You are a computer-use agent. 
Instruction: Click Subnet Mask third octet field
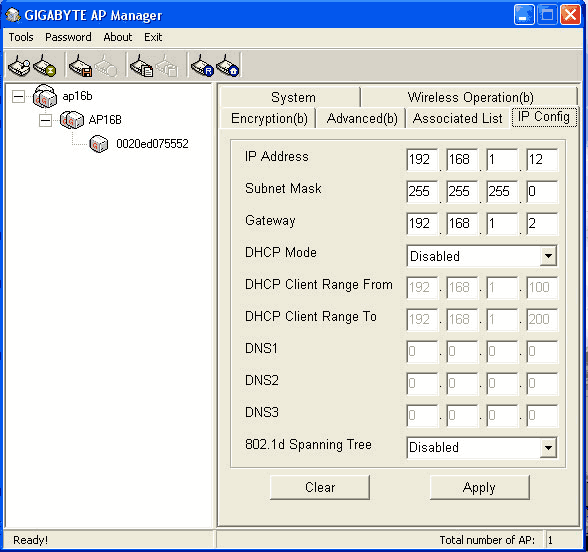click(x=502, y=192)
